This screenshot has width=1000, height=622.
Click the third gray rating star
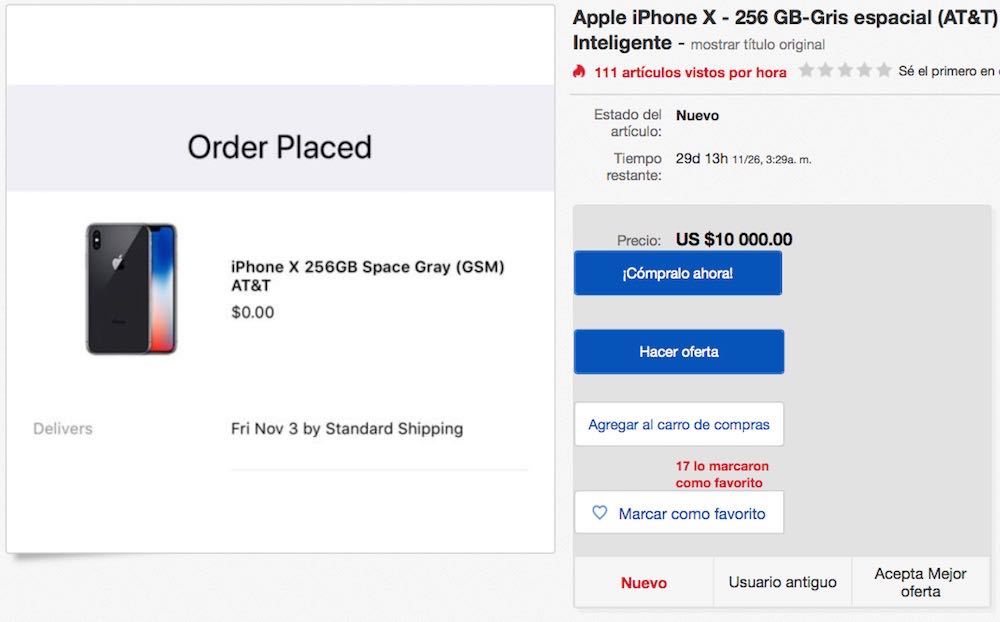click(845, 71)
